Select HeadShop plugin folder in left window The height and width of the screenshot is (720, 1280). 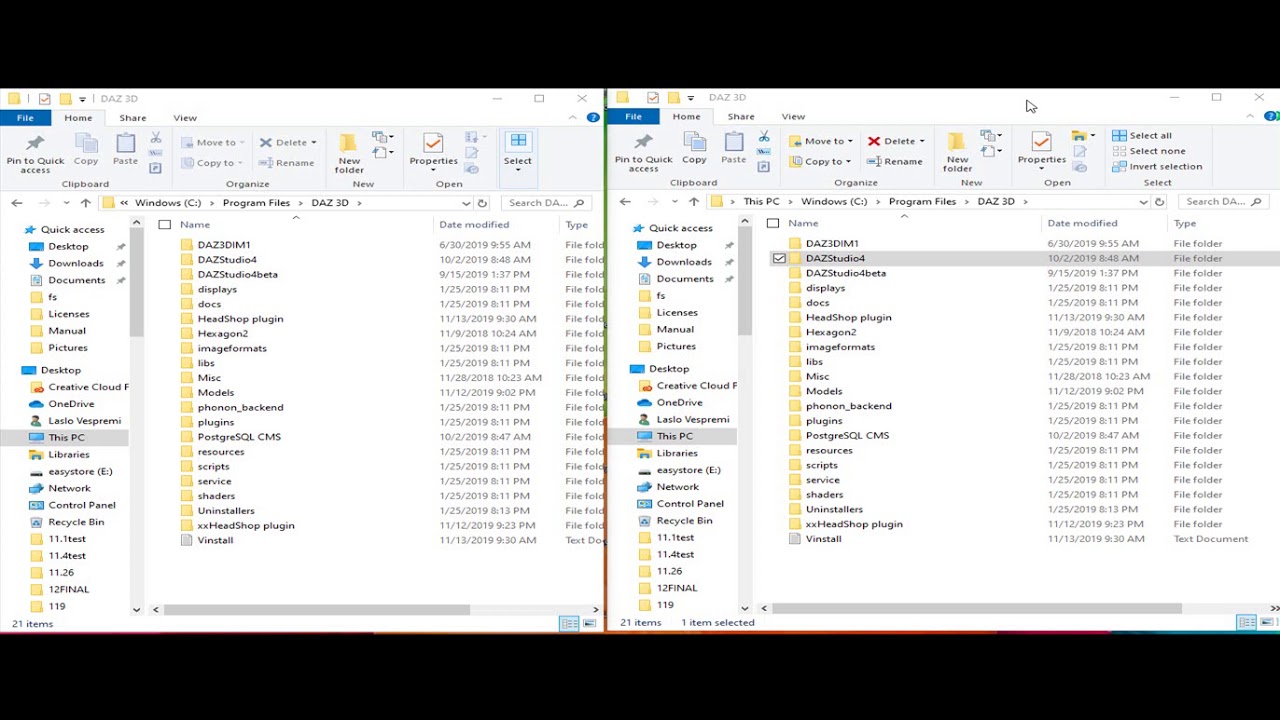pos(240,319)
